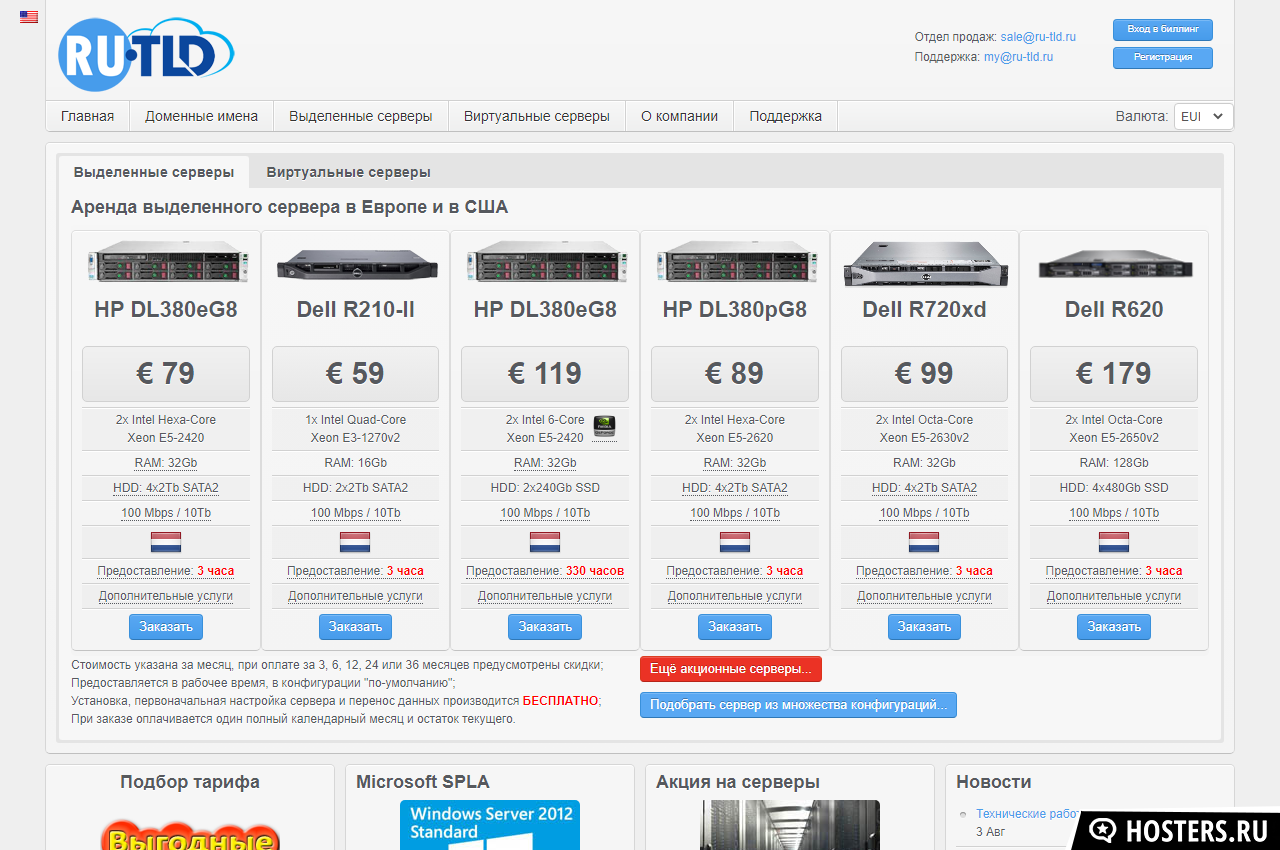Screen dimensions: 1280x850
Task: Click the Dell R720xd title
Action: point(924,310)
